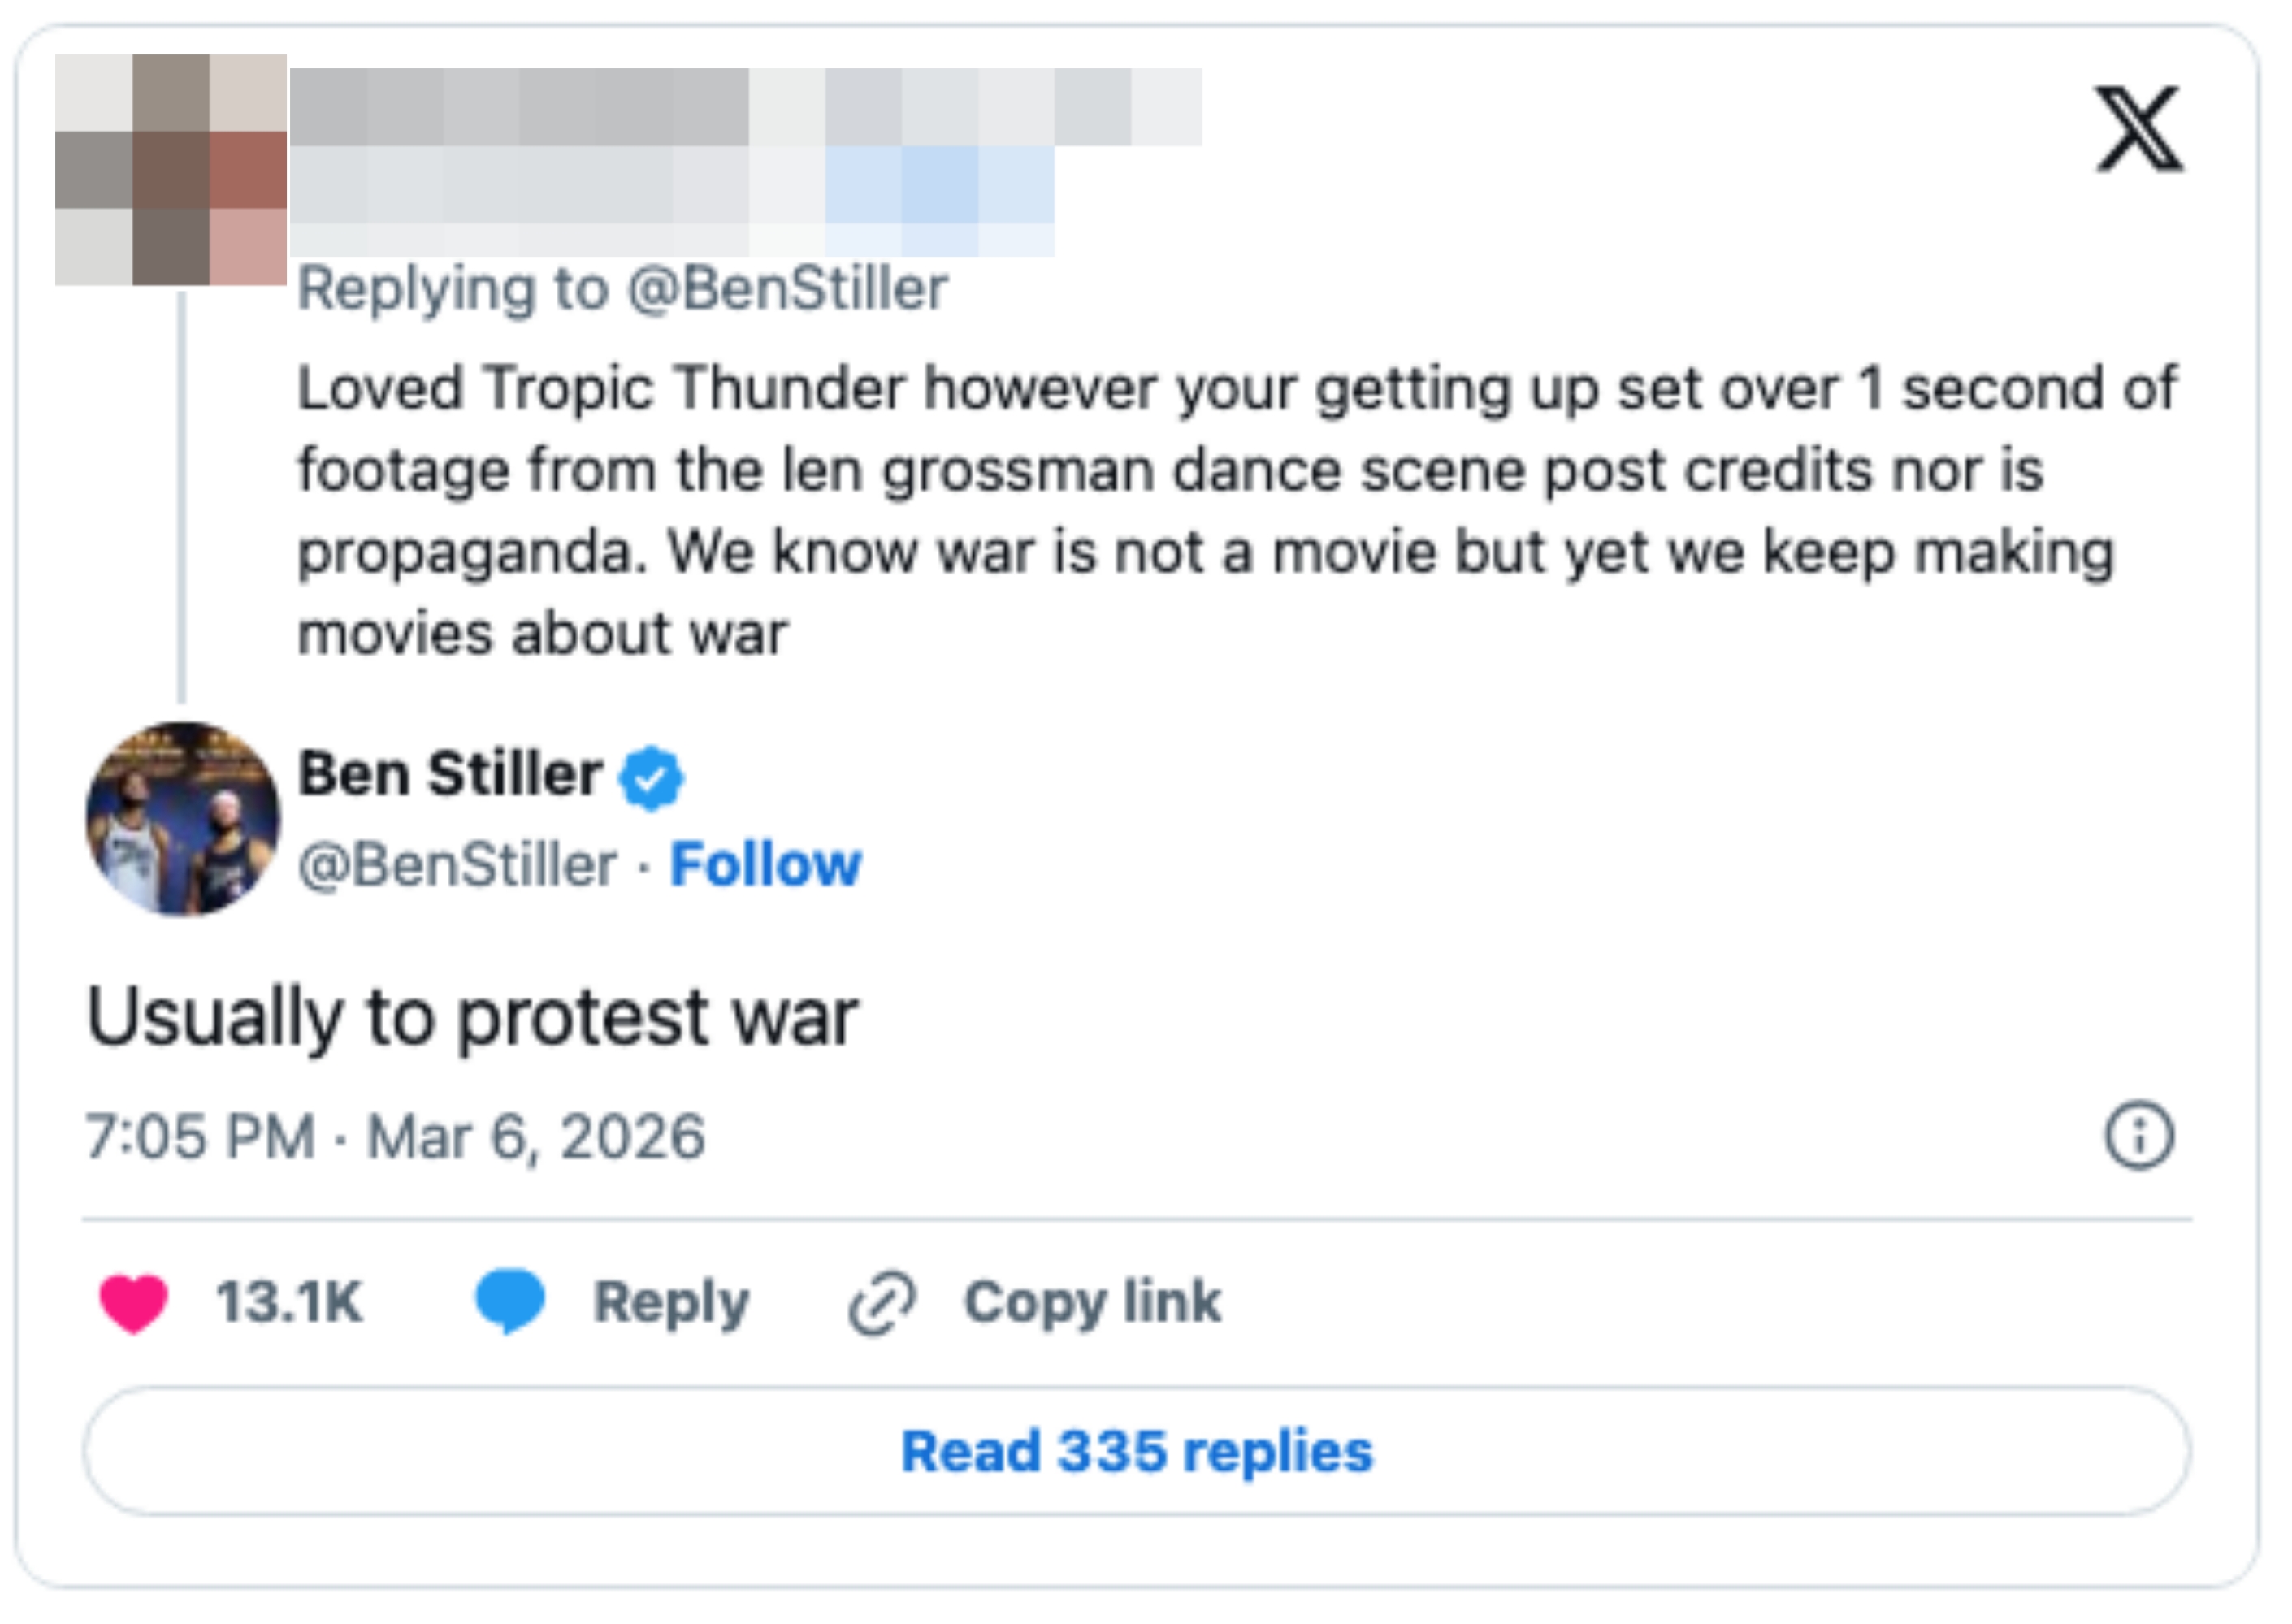Click the Copy link label

(1092, 1302)
